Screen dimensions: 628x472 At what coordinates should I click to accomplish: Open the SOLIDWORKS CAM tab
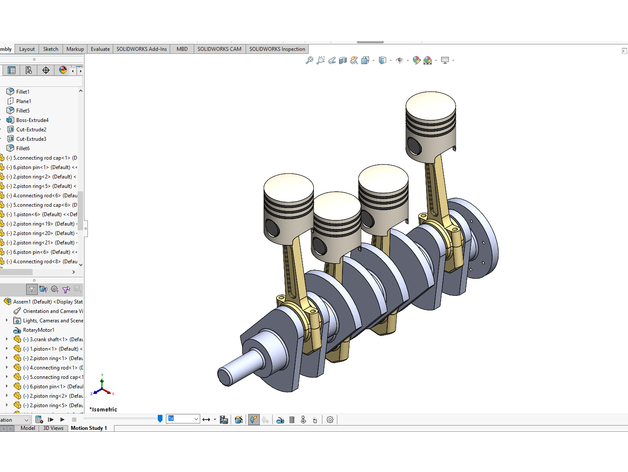(219, 48)
